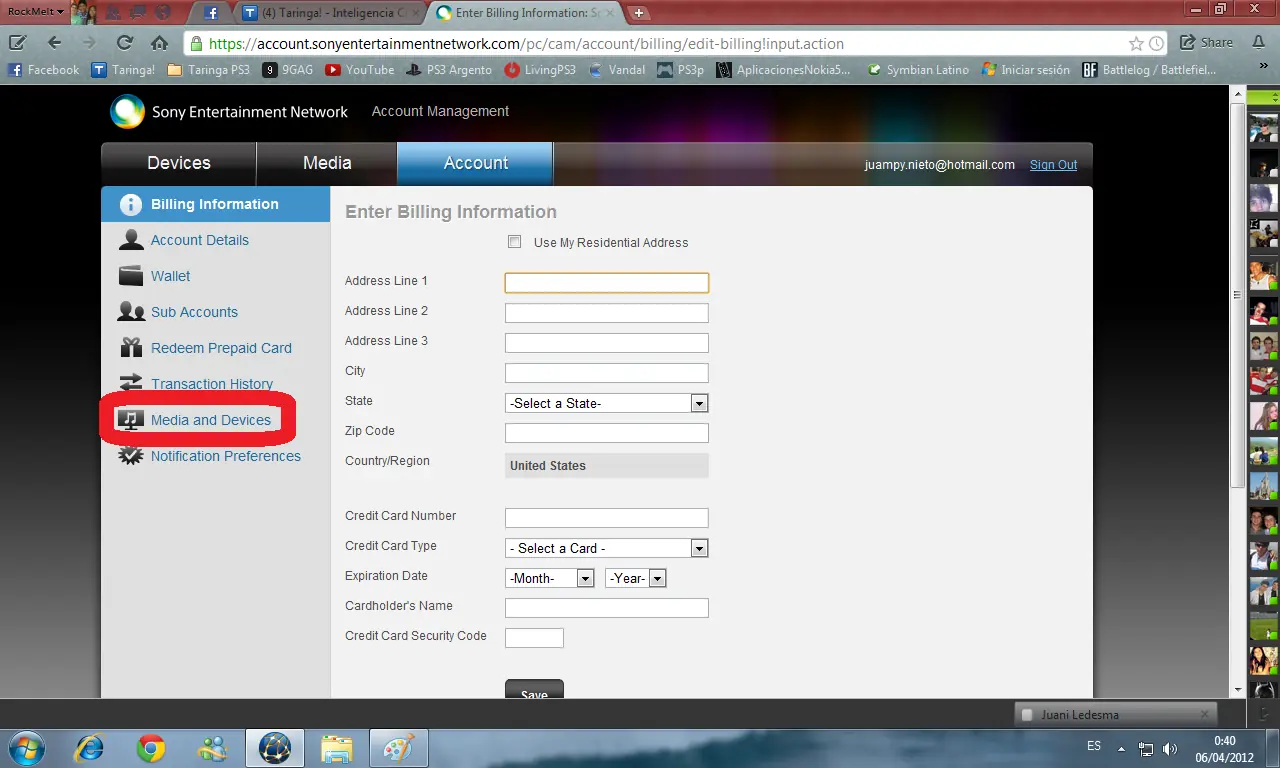Open the Windows Start menu
The height and width of the screenshot is (768, 1280).
tap(26, 748)
